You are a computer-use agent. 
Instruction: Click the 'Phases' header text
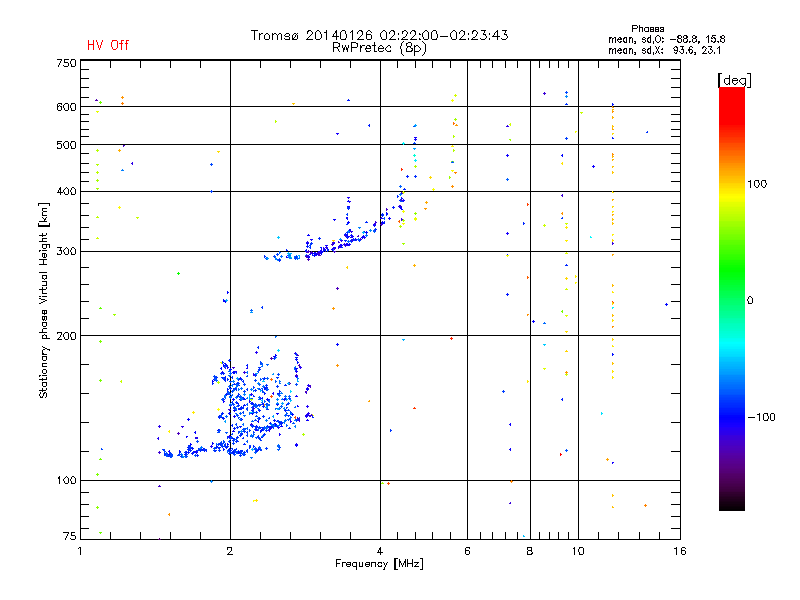(x=647, y=29)
